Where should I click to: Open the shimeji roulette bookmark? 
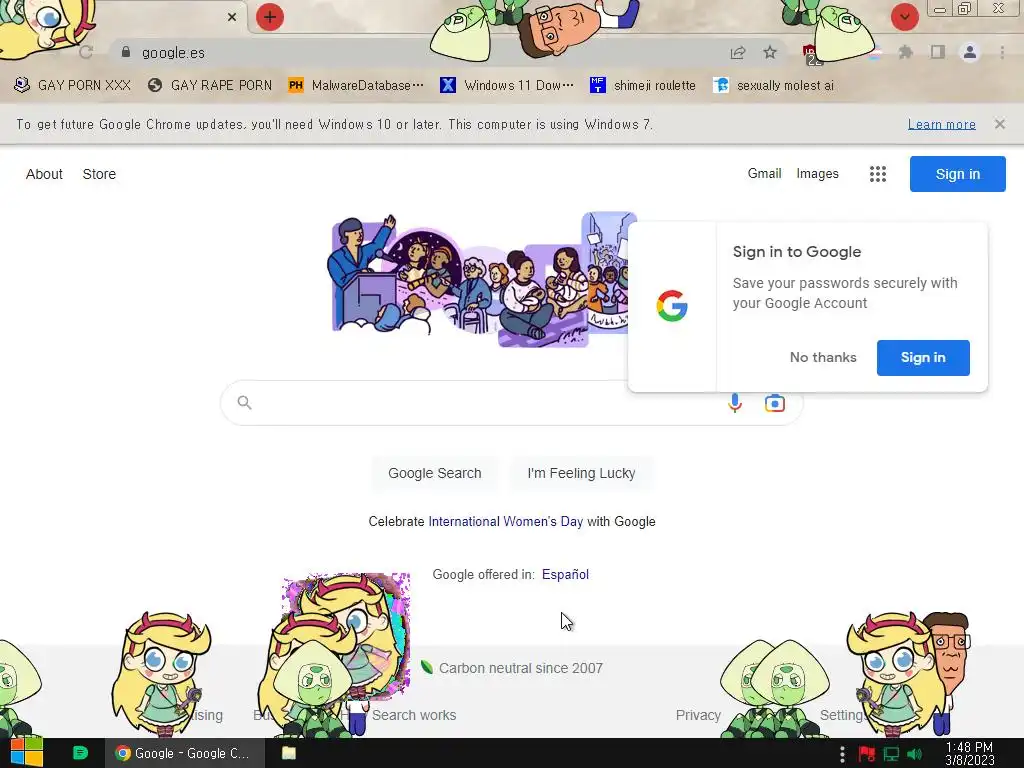coord(643,86)
